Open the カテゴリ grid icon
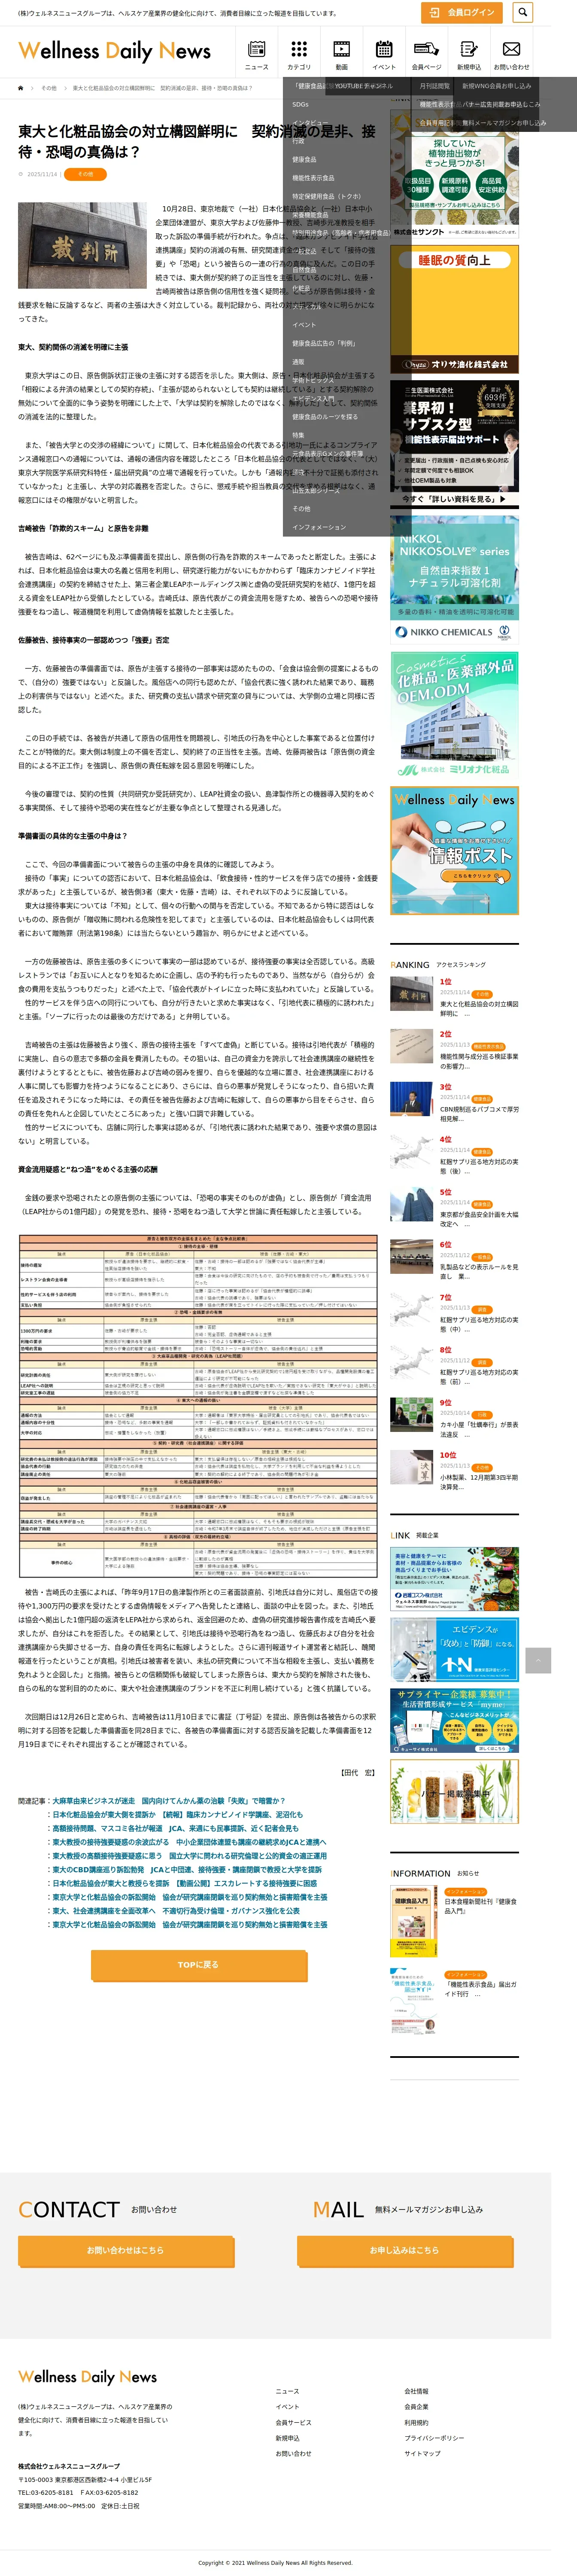577x2576 pixels. (x=299, y=54)
